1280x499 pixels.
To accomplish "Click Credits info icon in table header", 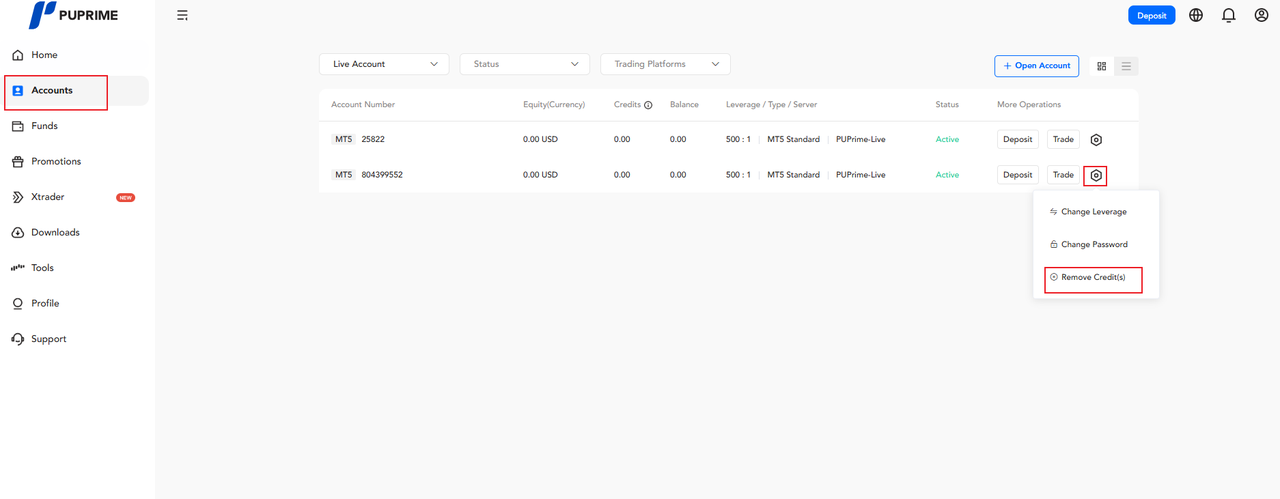I will 648,105.
